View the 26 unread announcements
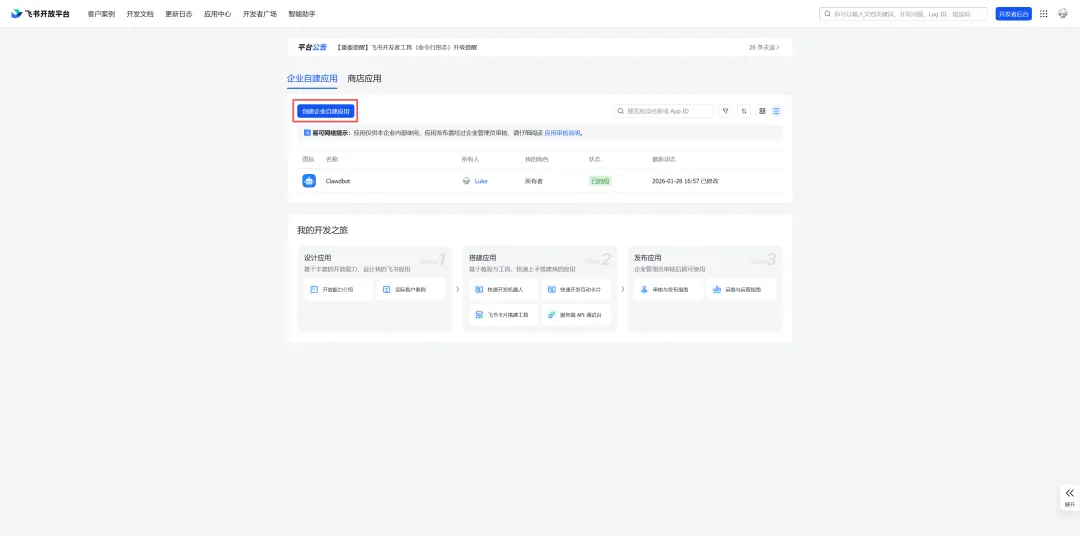The image size is (1080, 536). (764, 48)
